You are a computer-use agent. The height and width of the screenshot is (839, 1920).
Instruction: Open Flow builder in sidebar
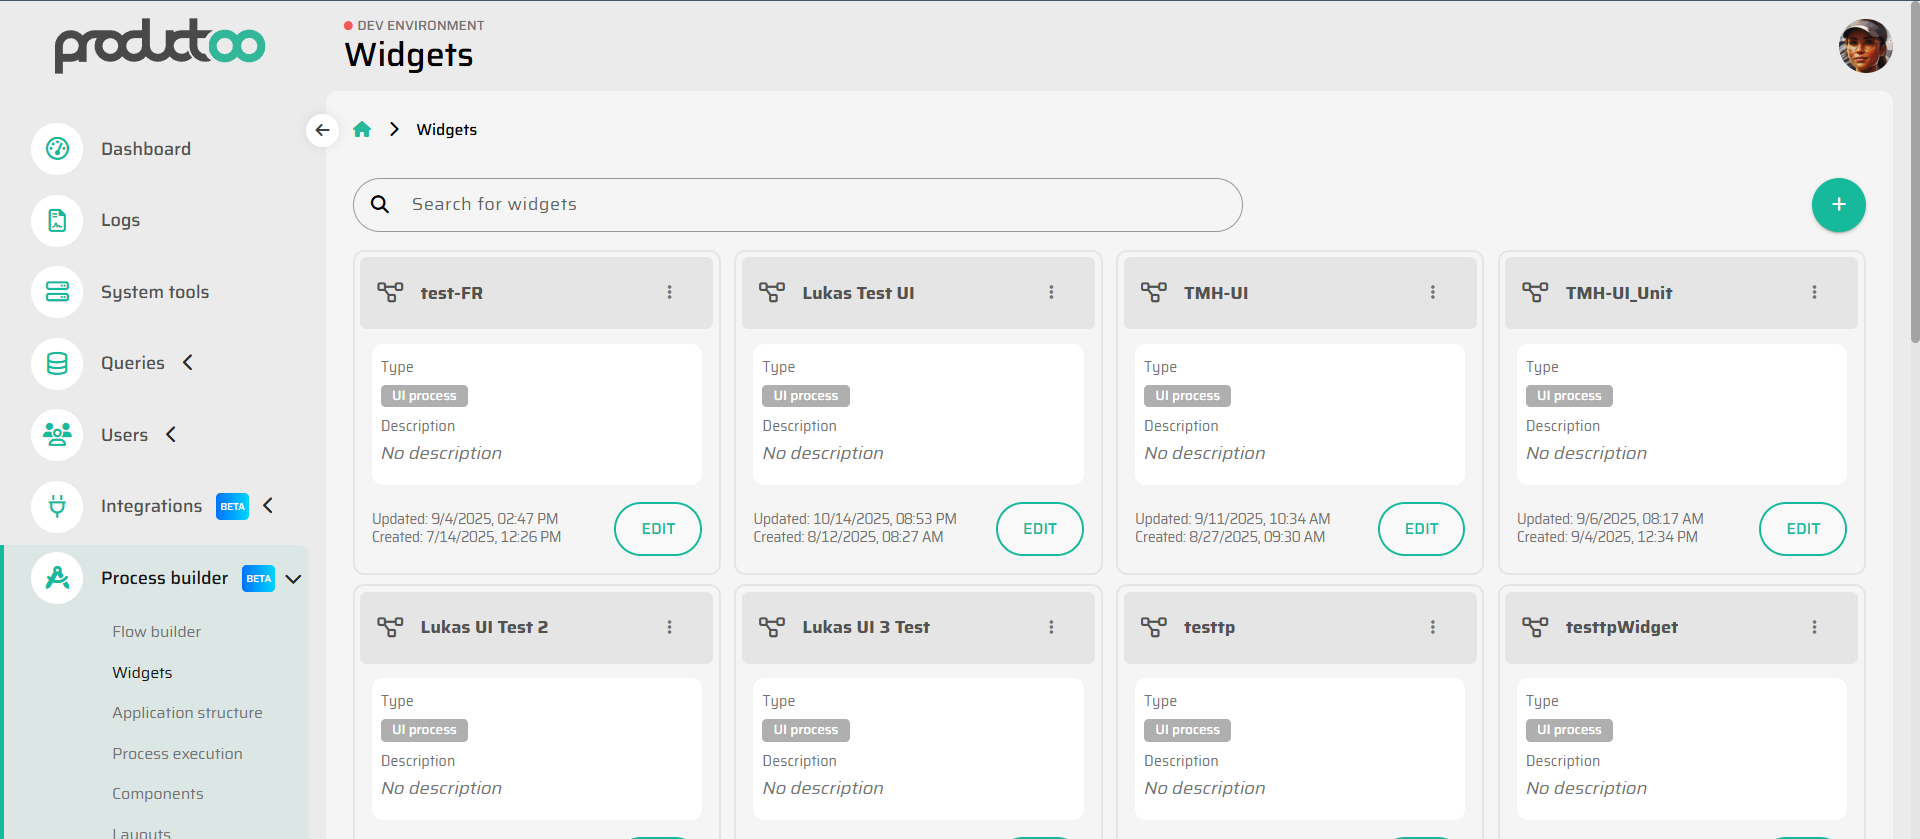click(x=156, y=632)
